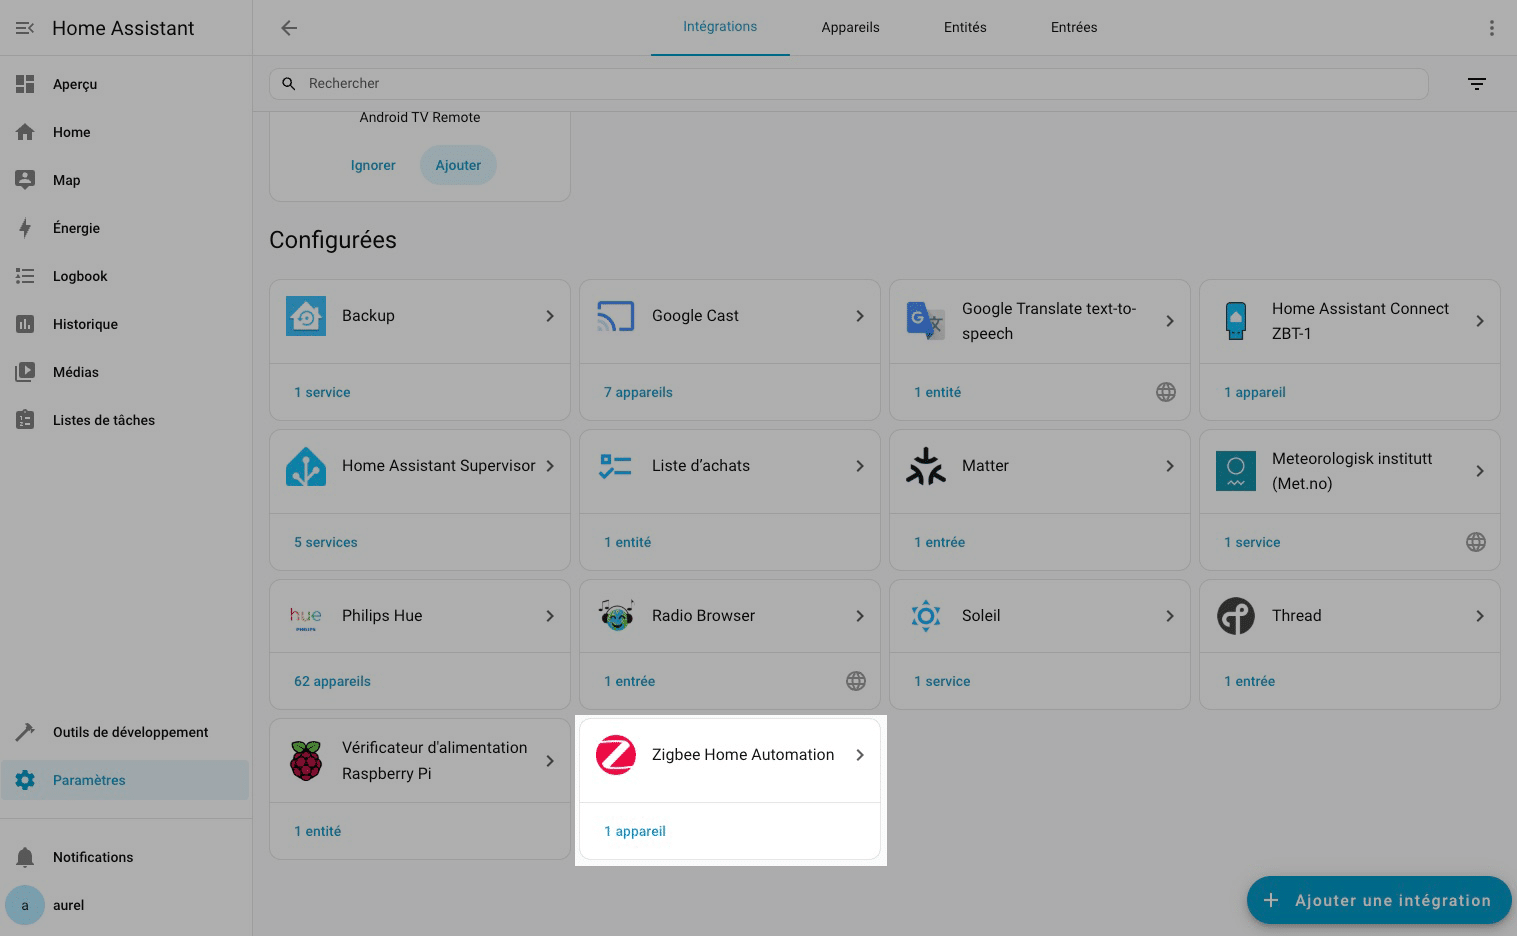This screenshot has width=1517, height=936.
Task: Click the Matter integration icon
Action: [x=926, y=466]
